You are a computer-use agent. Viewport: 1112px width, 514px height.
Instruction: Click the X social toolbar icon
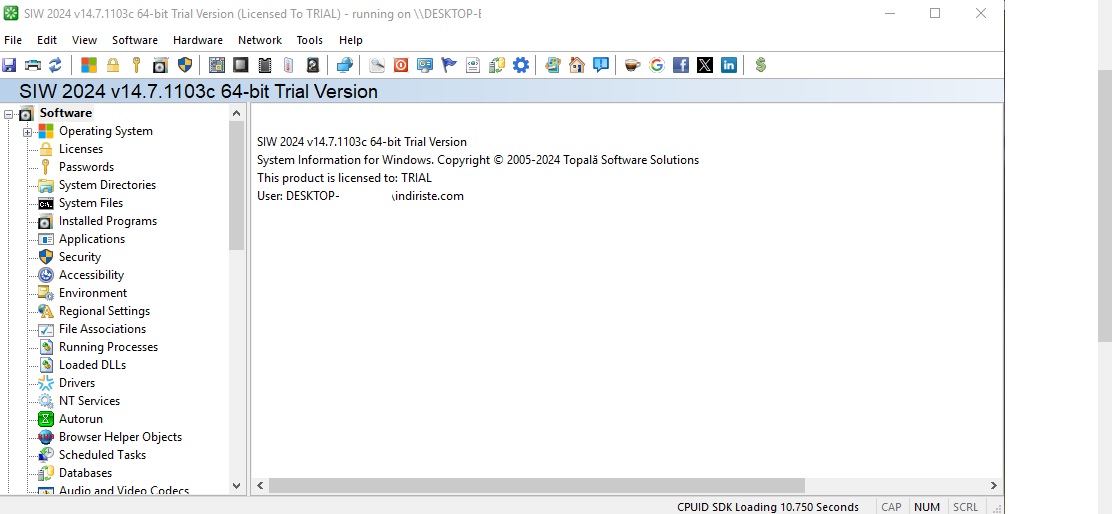pos(705,65)
